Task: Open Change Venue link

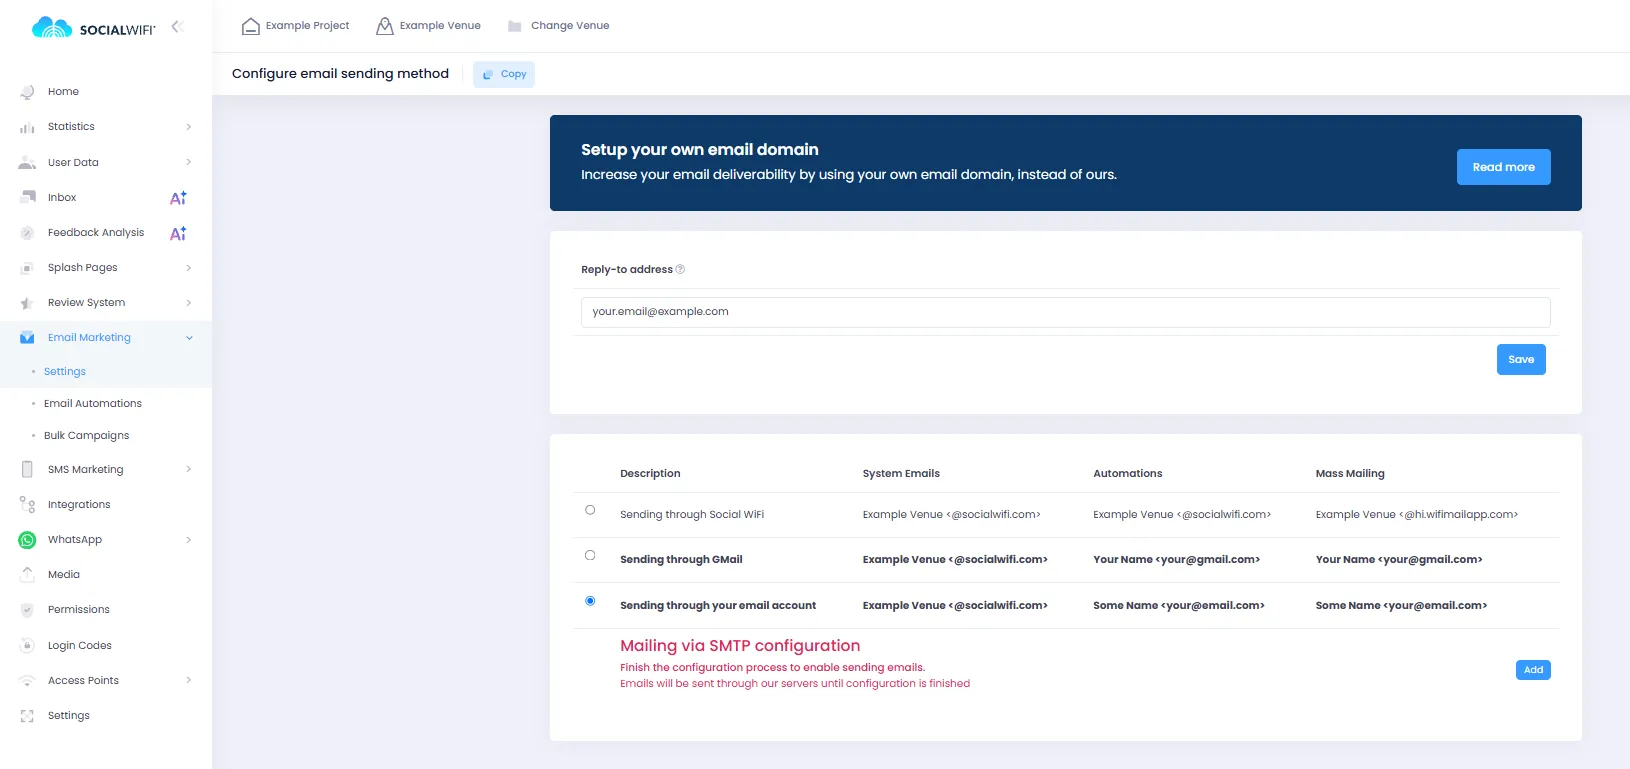Action: pyautogui.click(x=570, y=26)
